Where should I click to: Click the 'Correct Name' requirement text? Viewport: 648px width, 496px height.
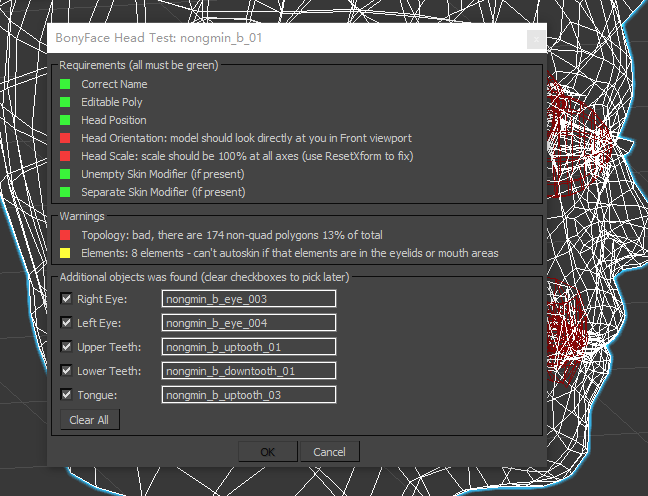[x=114, y=84]
